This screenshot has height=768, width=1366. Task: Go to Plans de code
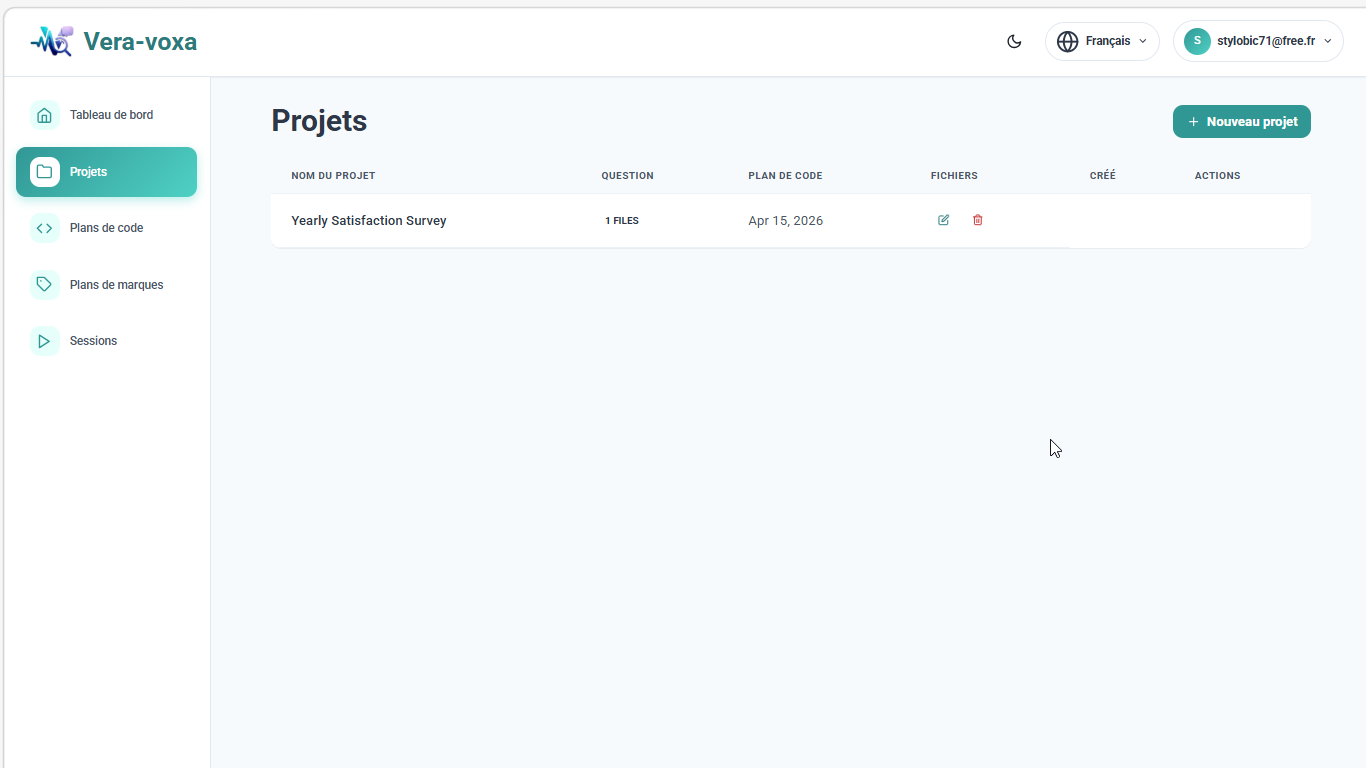tap(106, 228)
